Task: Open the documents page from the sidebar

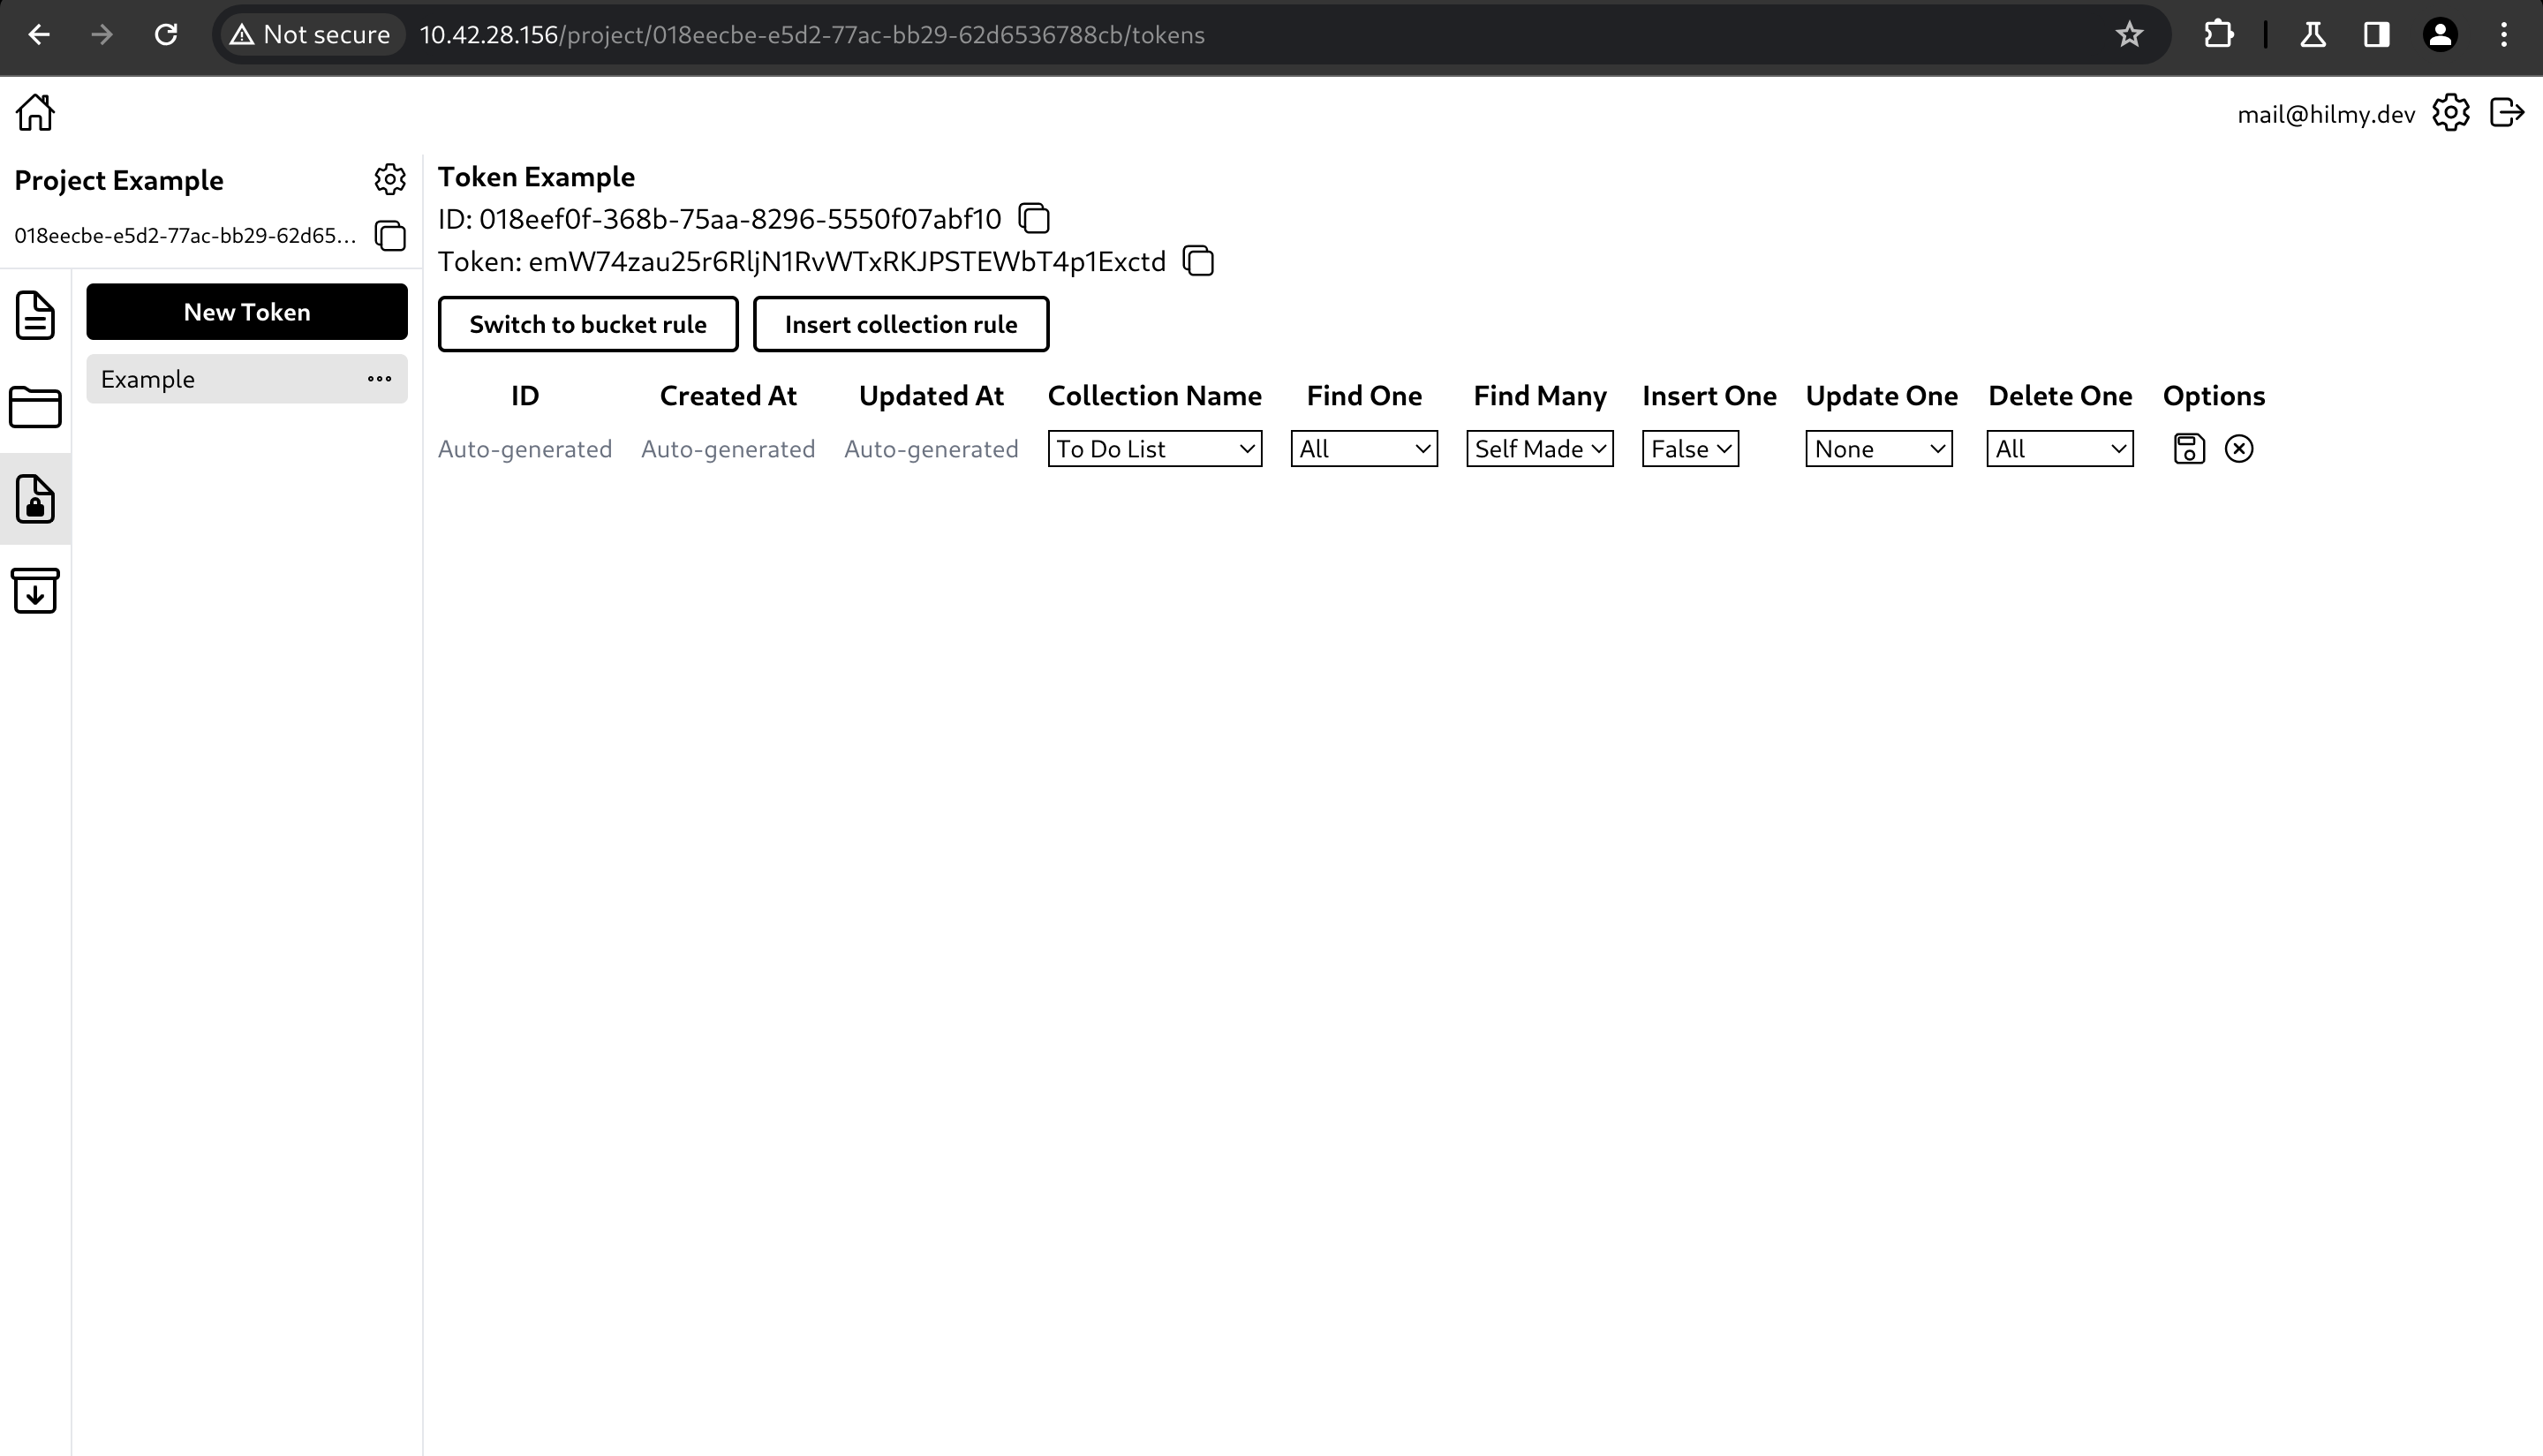Action: tap(35, 315)
